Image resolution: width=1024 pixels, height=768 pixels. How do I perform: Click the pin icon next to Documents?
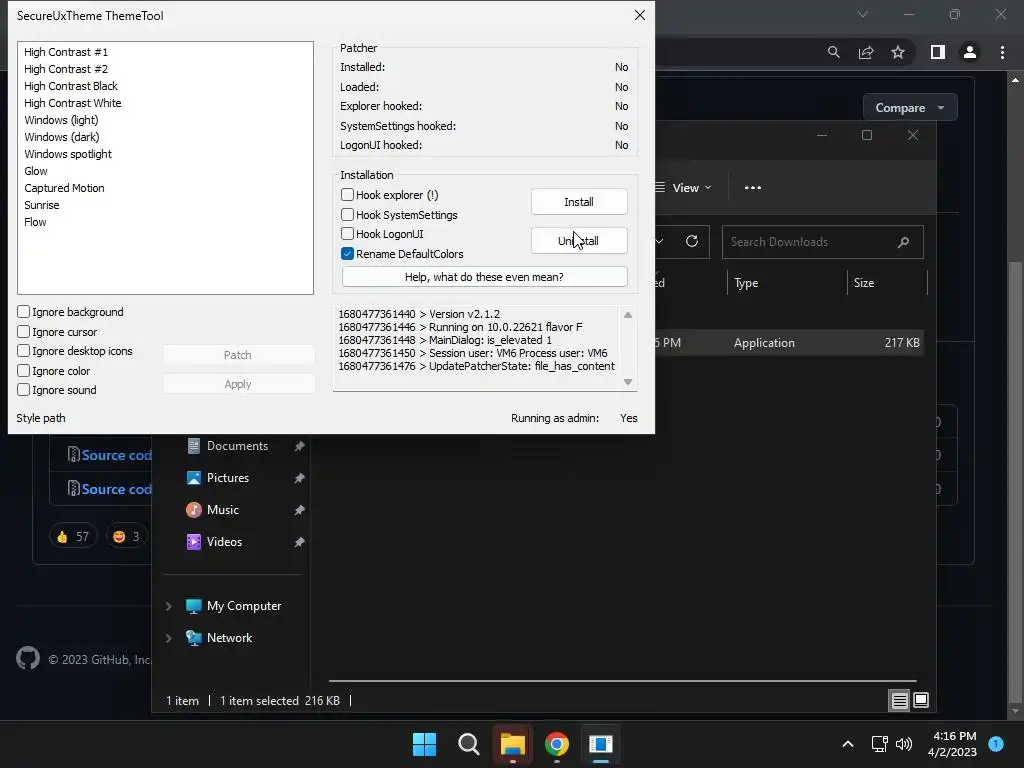pyautogui.click(x=299, y=446)
